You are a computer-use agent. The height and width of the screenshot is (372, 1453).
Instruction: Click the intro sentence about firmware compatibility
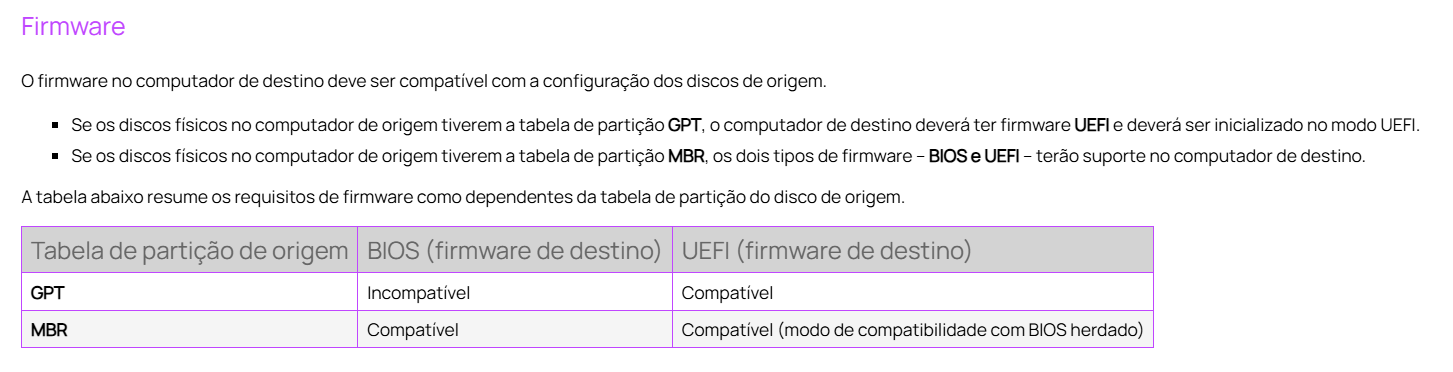[x=424, y=82]
